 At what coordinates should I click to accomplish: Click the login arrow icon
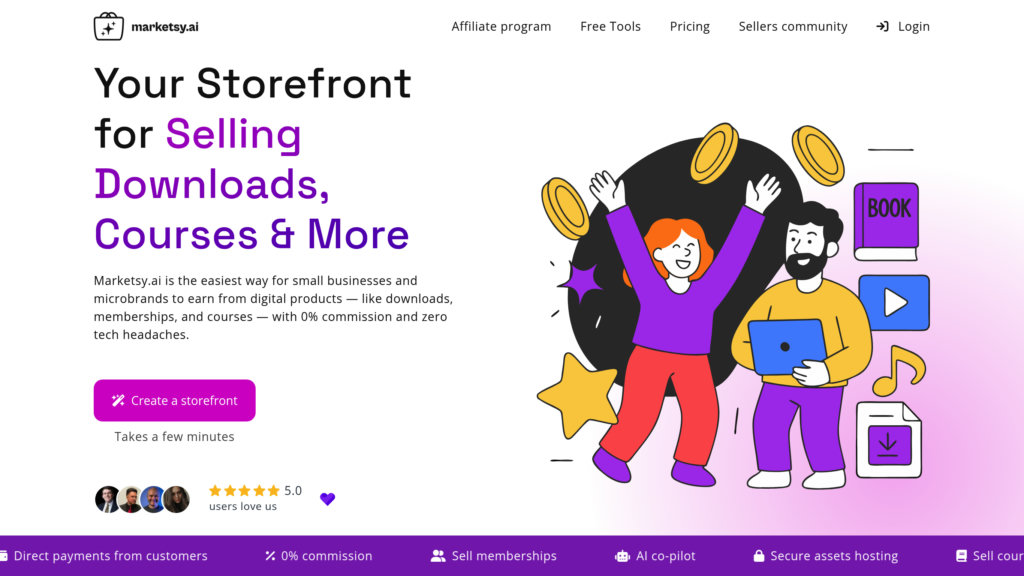click(x=882, y=27)
